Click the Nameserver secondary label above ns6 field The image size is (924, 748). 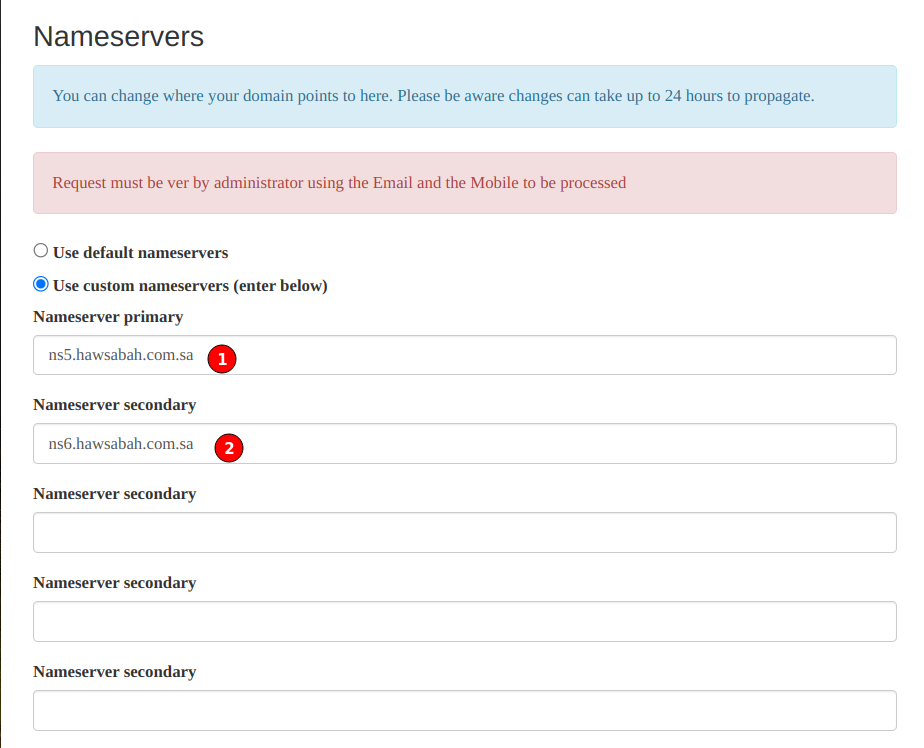114,405
